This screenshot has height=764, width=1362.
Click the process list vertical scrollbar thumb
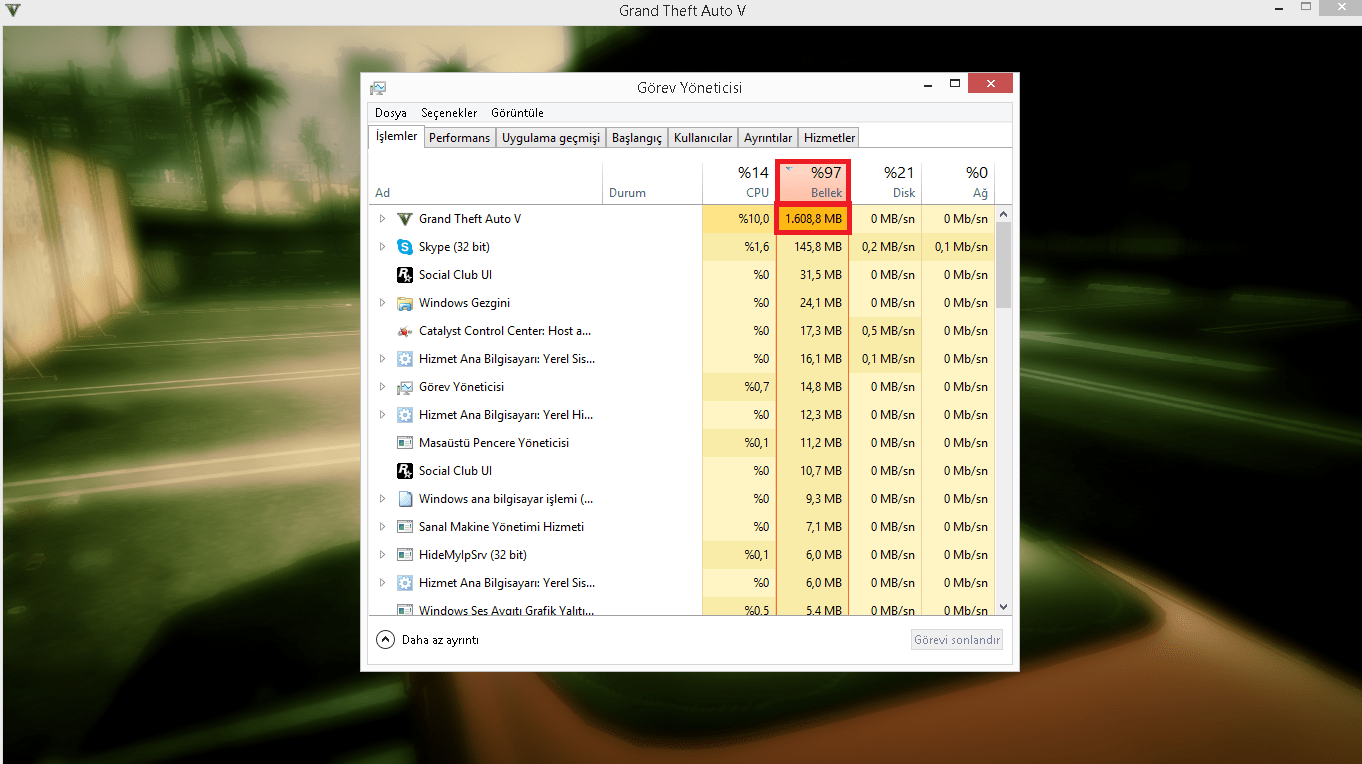[1005, 265]
